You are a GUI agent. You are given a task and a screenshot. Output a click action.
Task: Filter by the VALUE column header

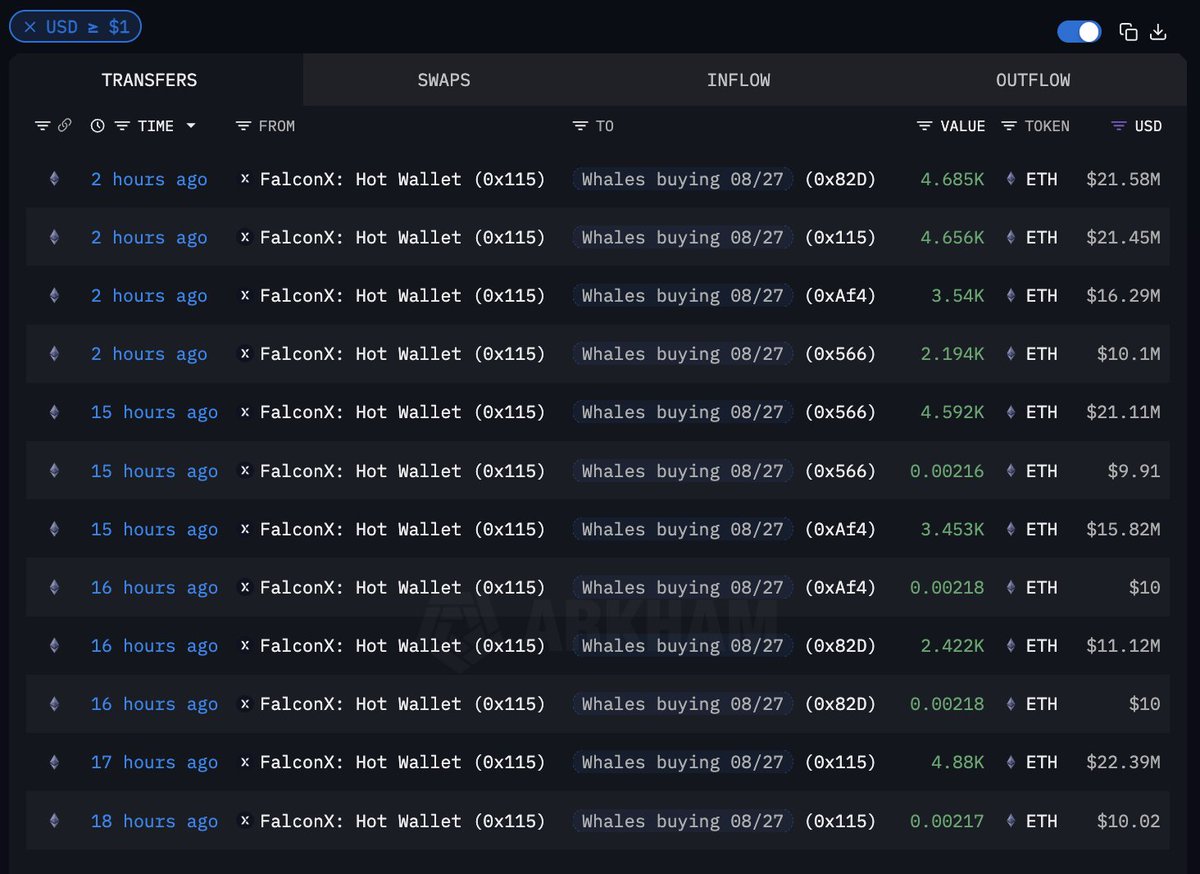point(951,126)
